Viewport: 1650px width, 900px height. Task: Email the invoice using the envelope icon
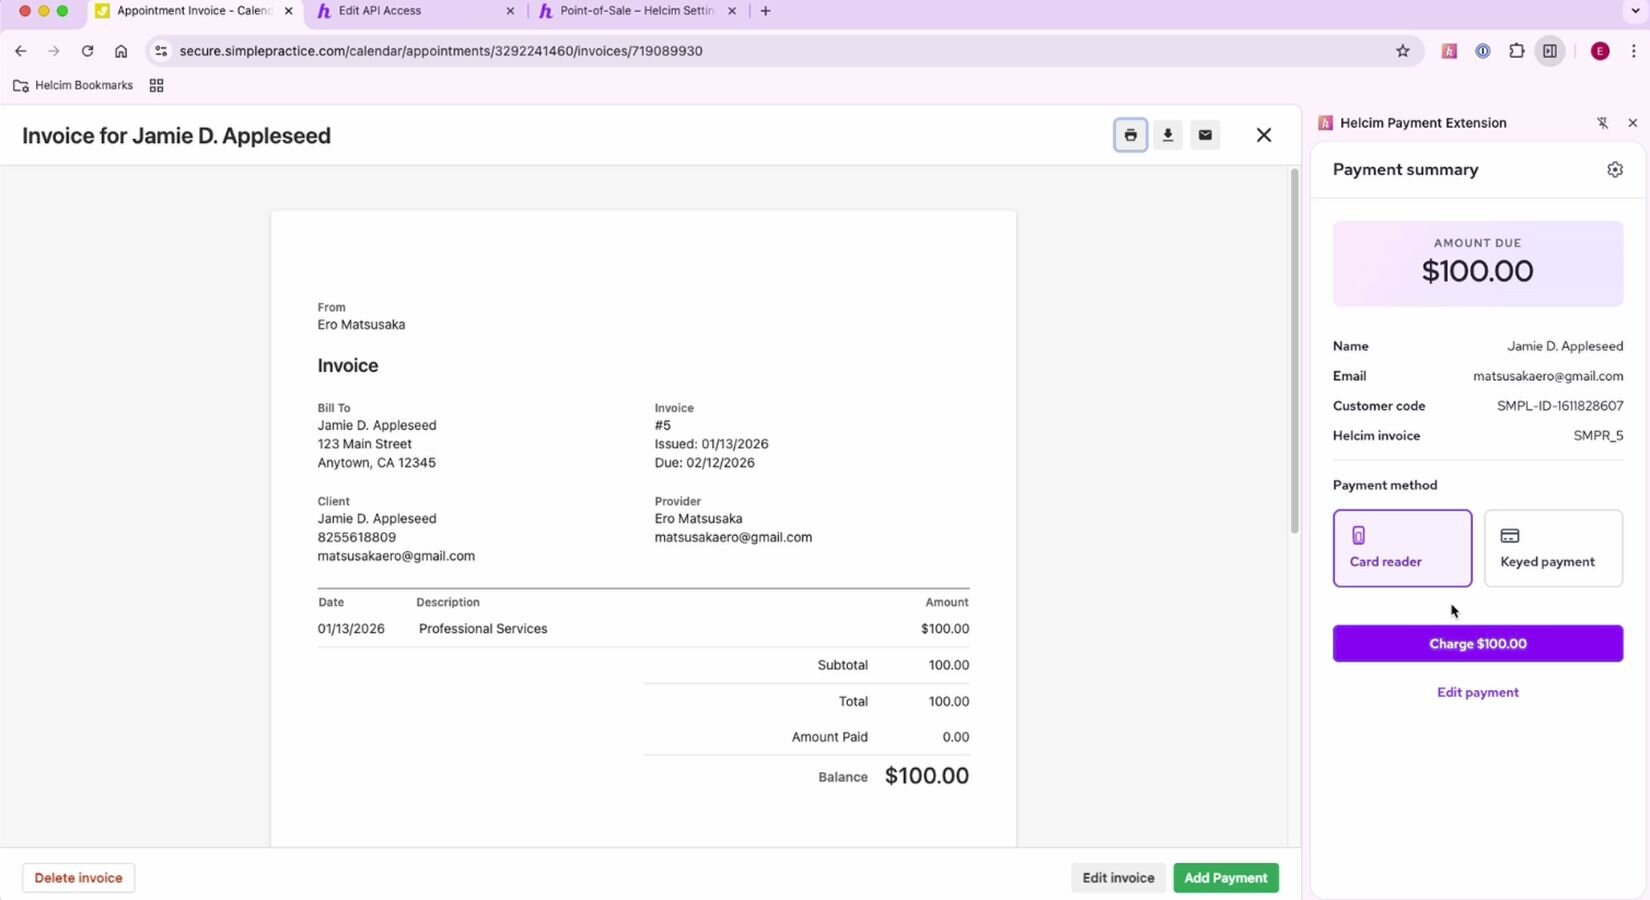(x=1205, y=135)
